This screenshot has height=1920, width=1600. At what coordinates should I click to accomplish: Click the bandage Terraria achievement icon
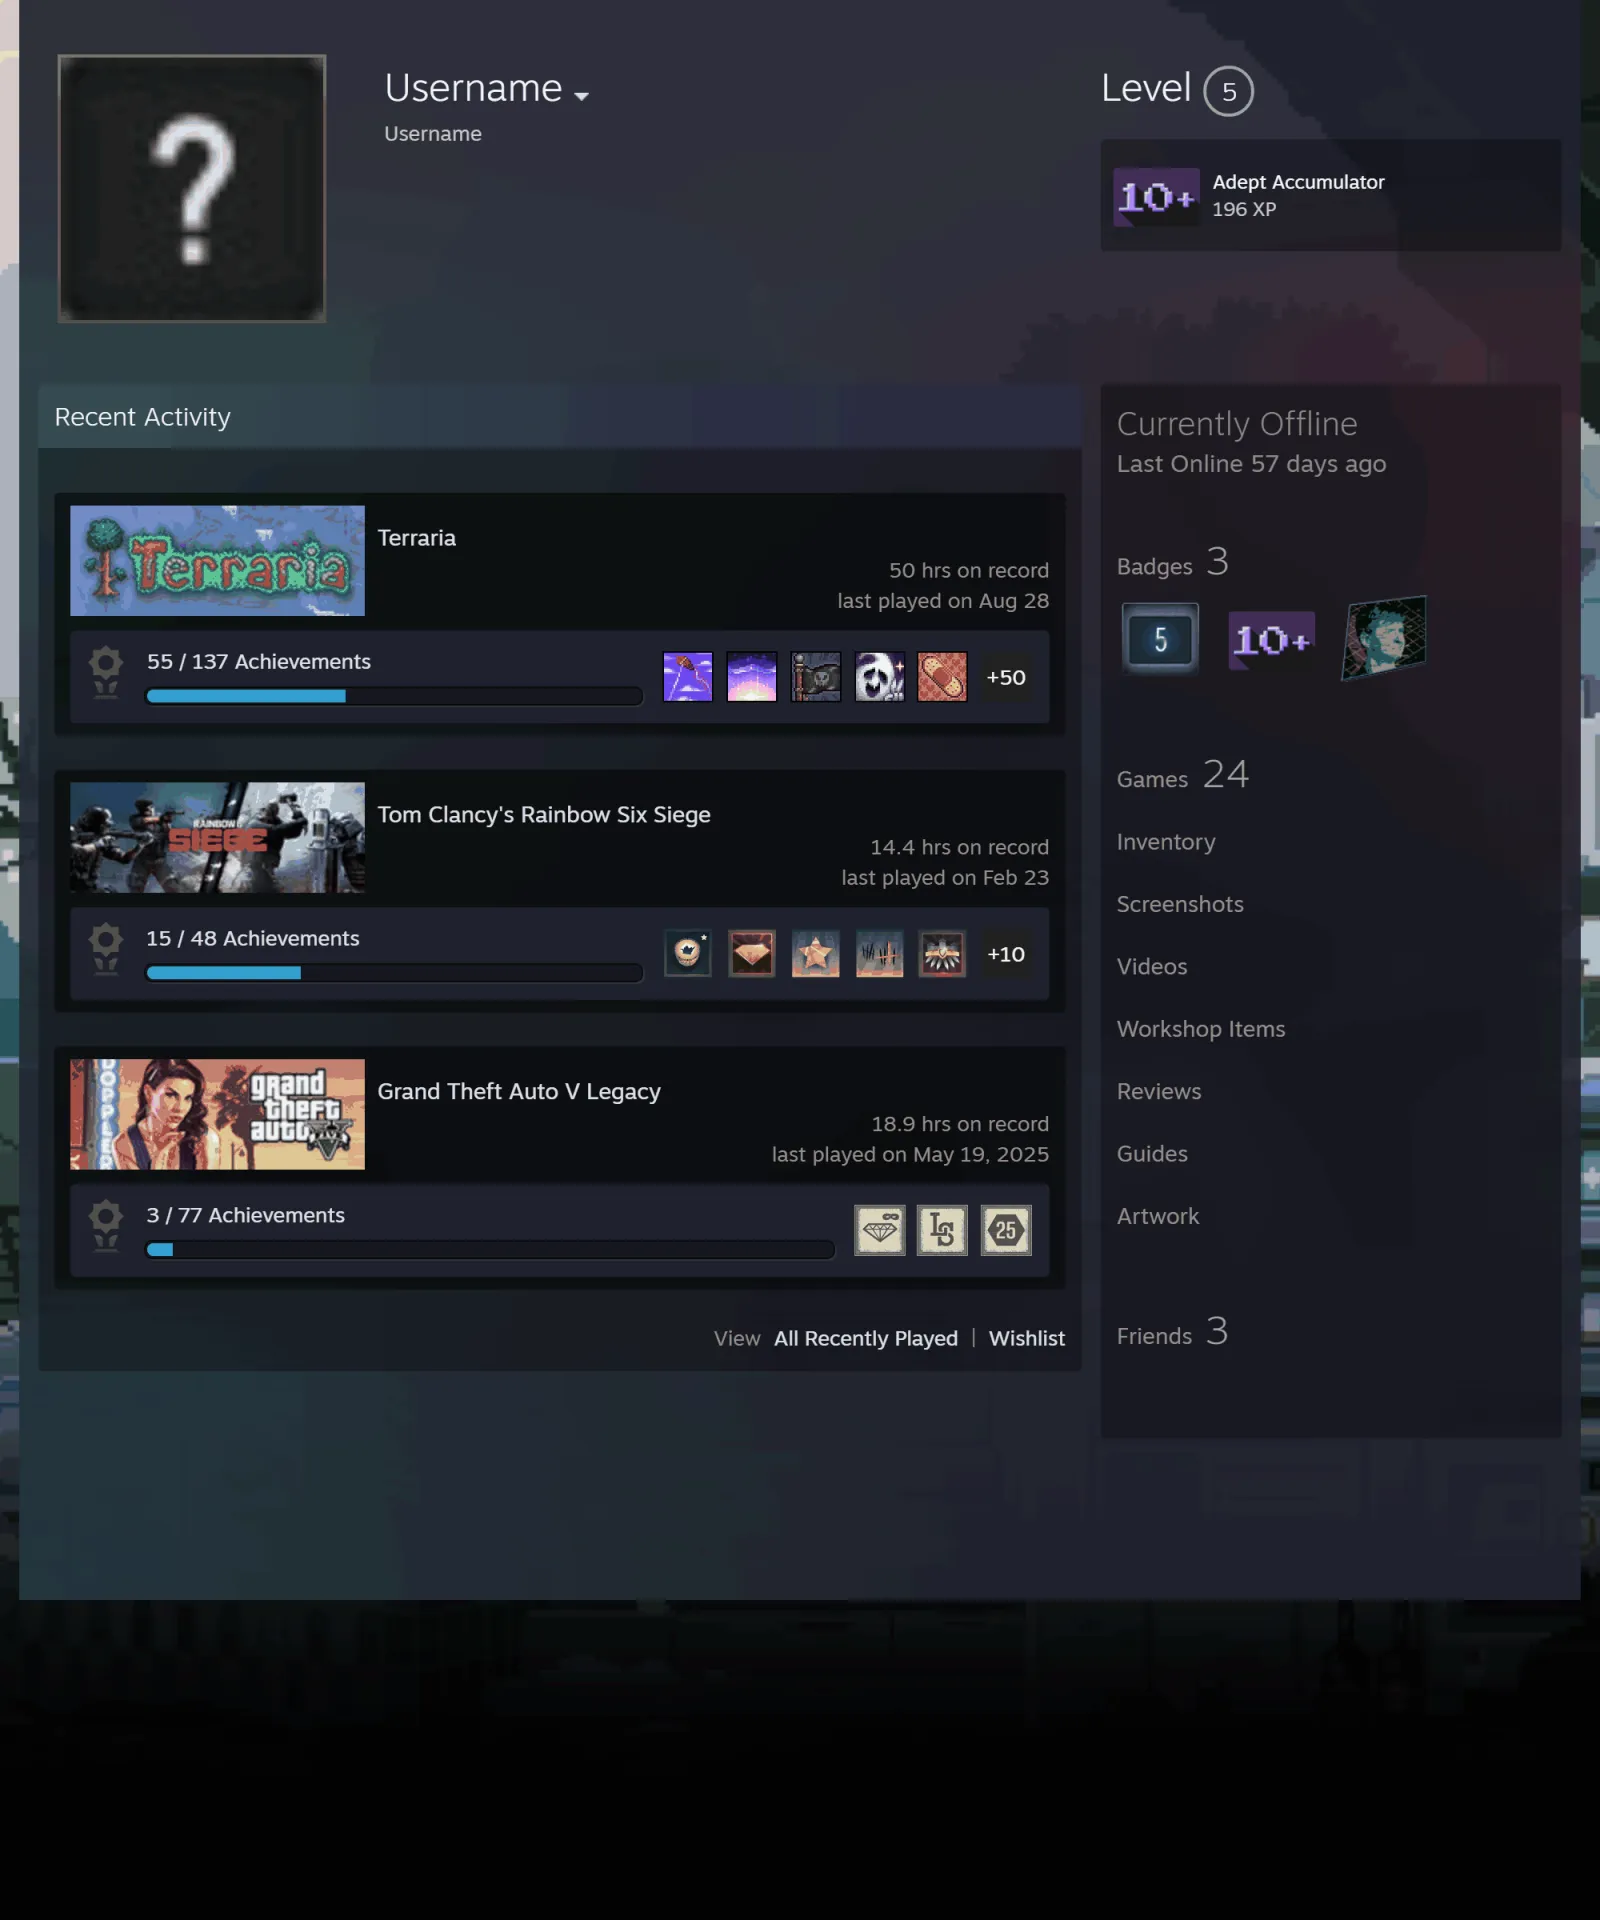942,677
